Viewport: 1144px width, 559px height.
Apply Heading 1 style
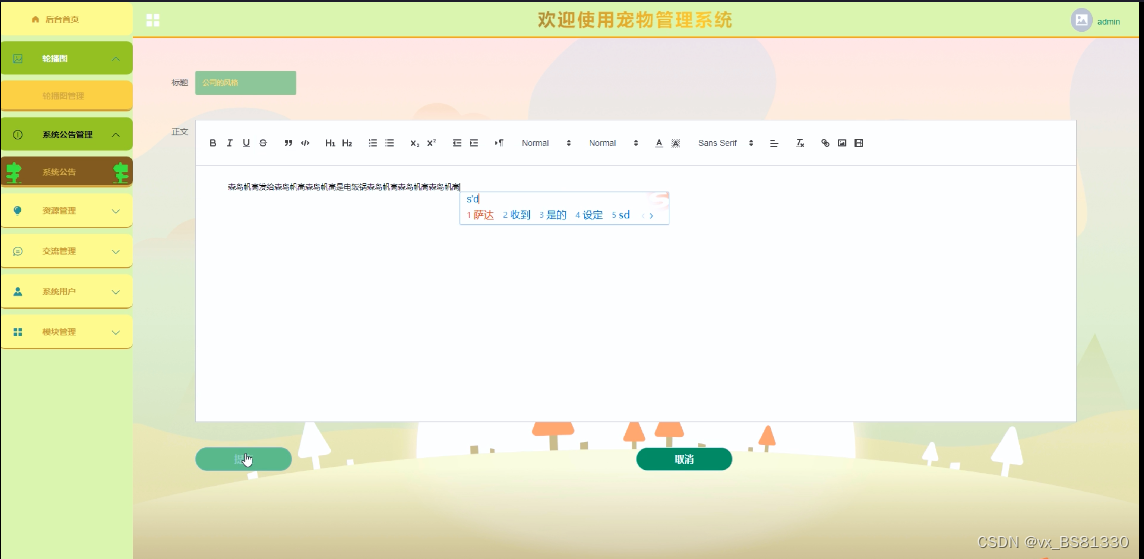[x=331, y=143]
